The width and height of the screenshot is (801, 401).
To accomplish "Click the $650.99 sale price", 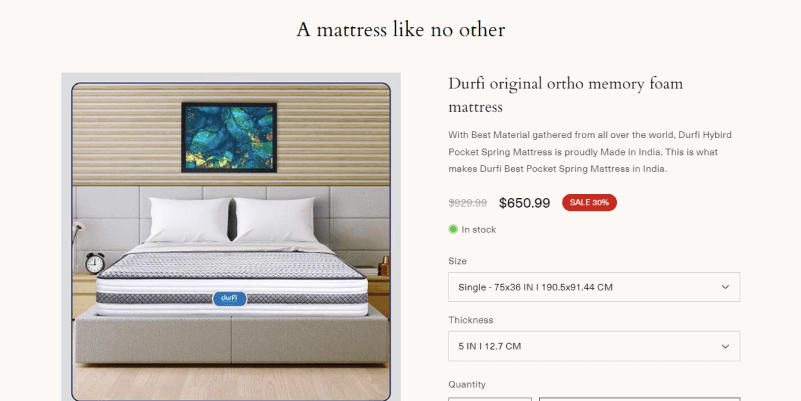I will [524, 203].
